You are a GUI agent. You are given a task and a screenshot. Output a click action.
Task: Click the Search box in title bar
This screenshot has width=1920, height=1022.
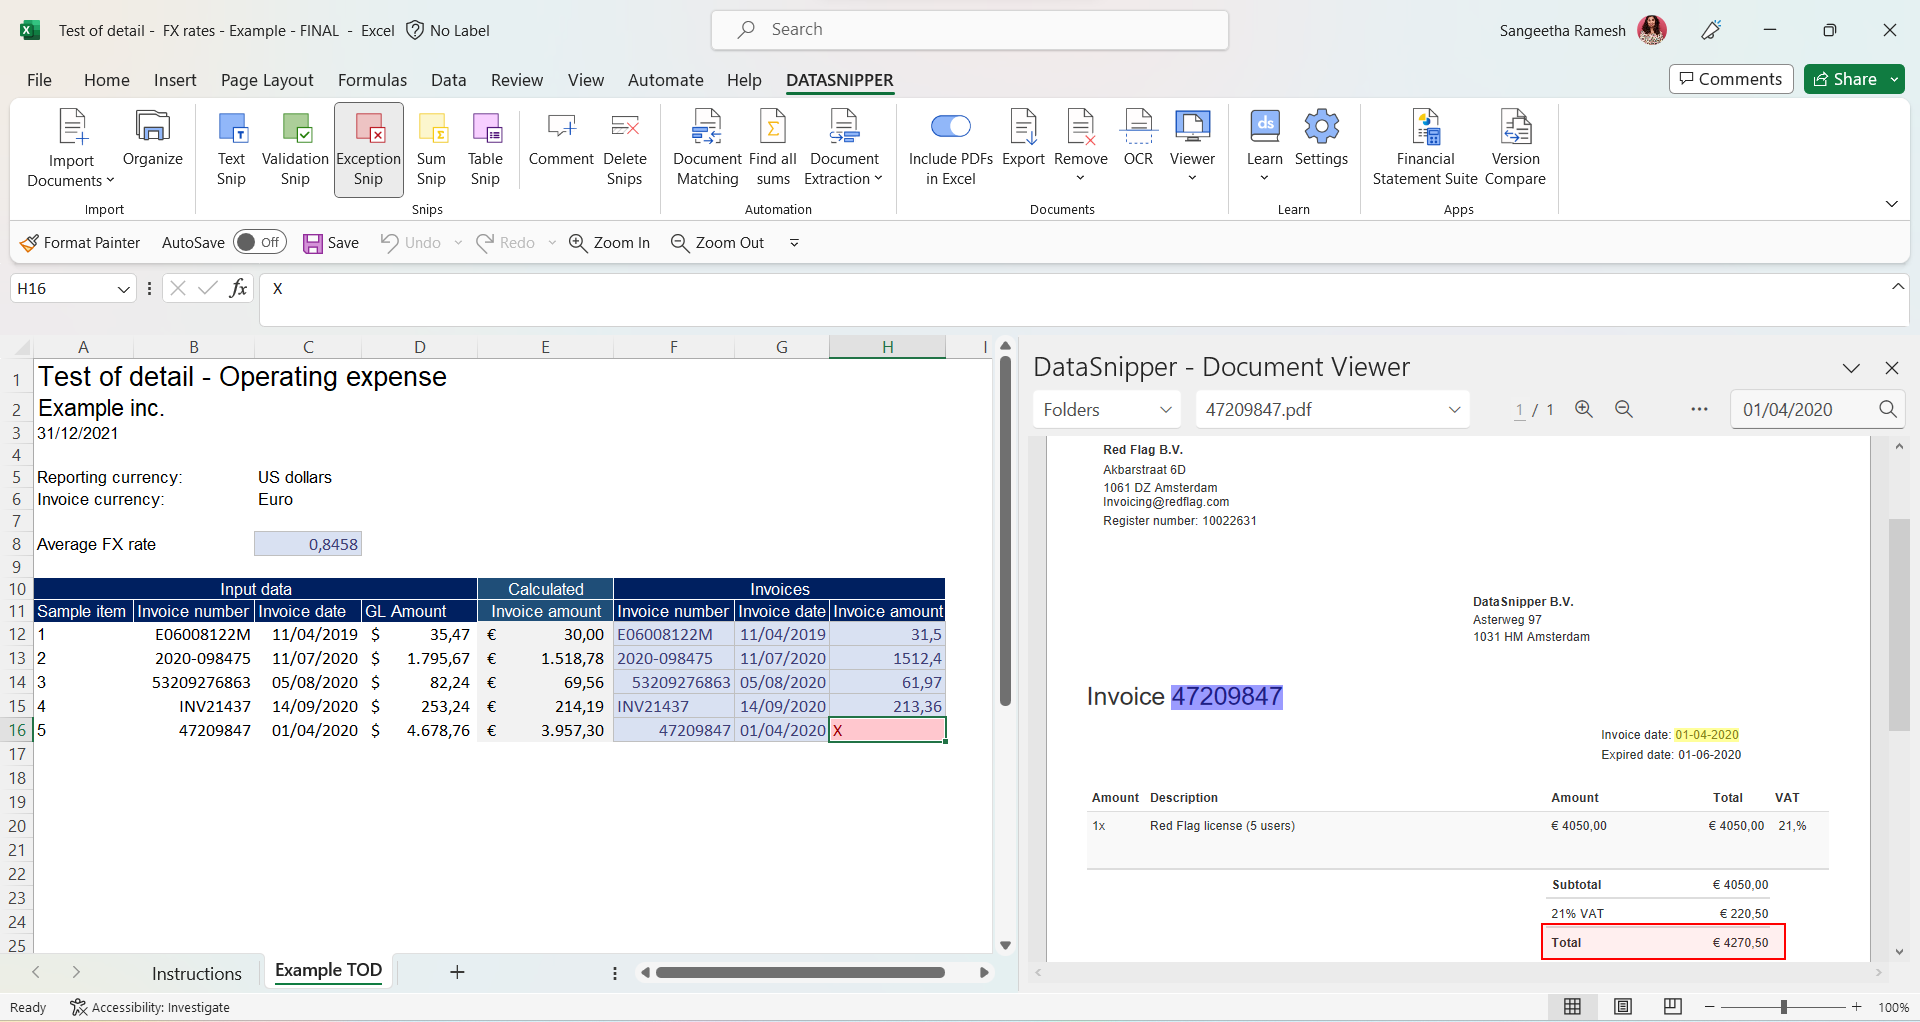(970, 30)
